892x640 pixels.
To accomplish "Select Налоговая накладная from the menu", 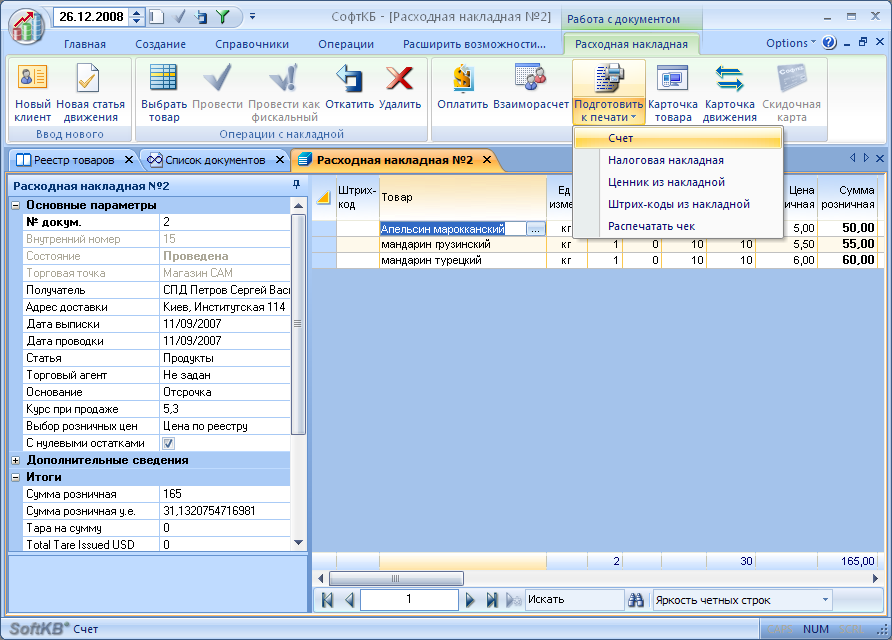I will (665, 160).
